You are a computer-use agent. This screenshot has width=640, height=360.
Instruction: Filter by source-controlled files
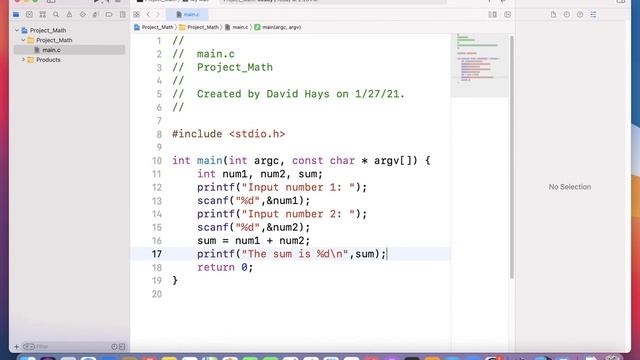pos(122,347)
